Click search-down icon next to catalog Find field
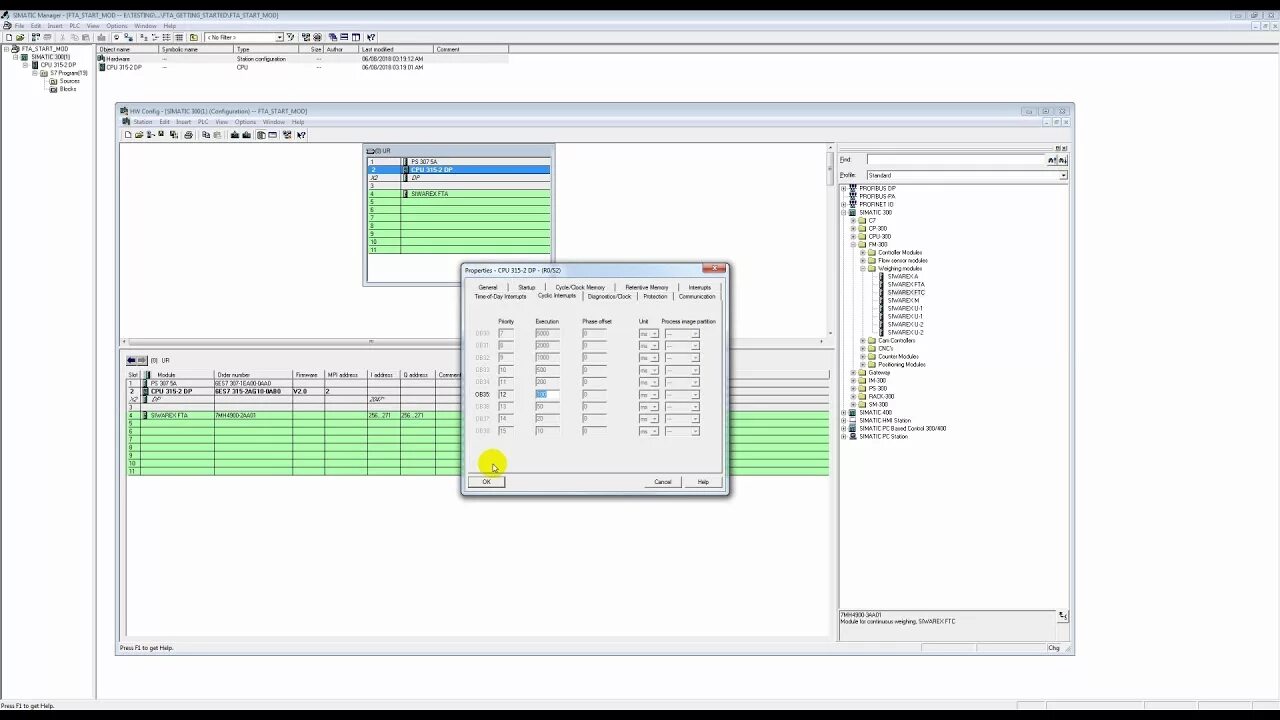Image resolution: width=1280 pixels, height=720 pixels. (1062, 160)
